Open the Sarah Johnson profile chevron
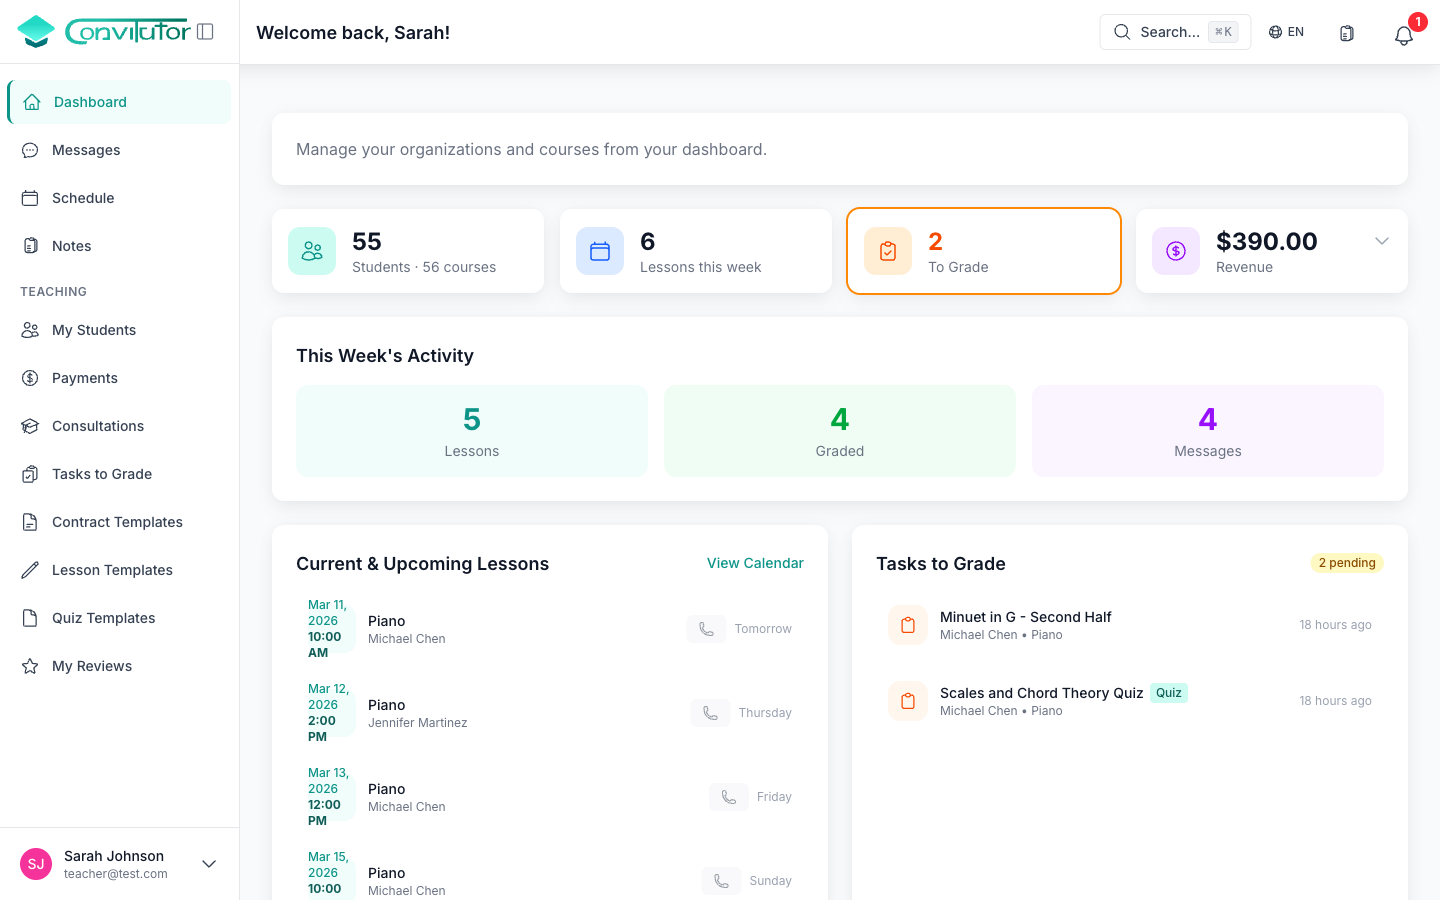The image size is (1440, 900). (x=208, y=863)
